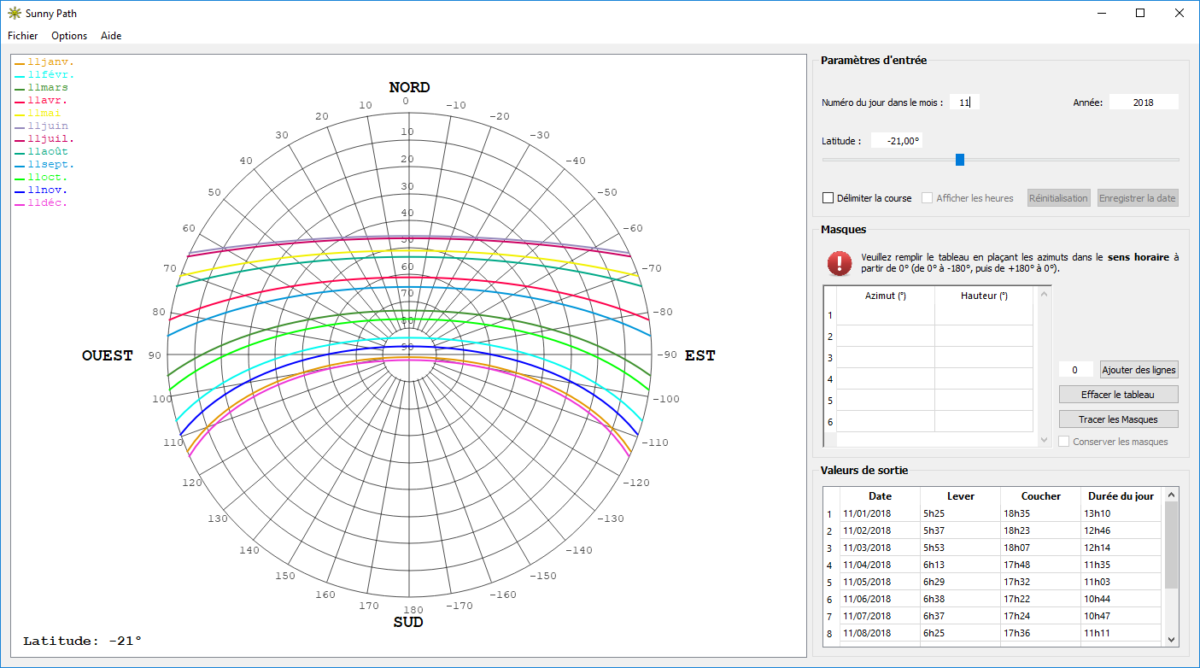Enable the Délimiter la course checkbox

[828, 198]
